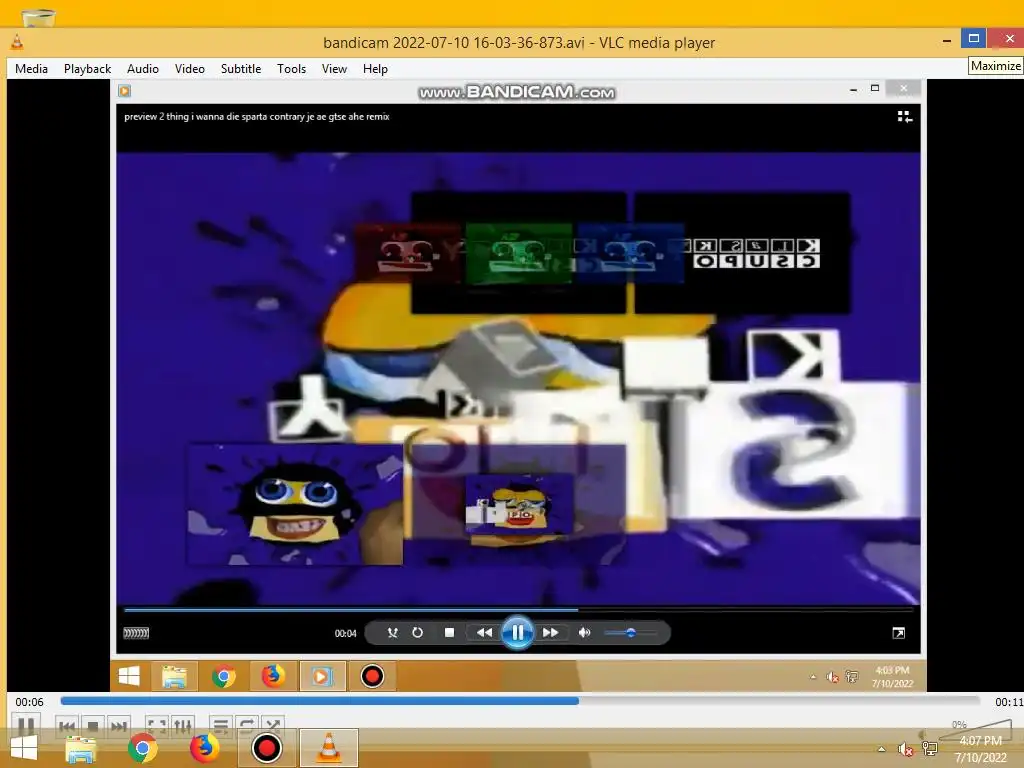Open the Playback menu

(88, 69)
